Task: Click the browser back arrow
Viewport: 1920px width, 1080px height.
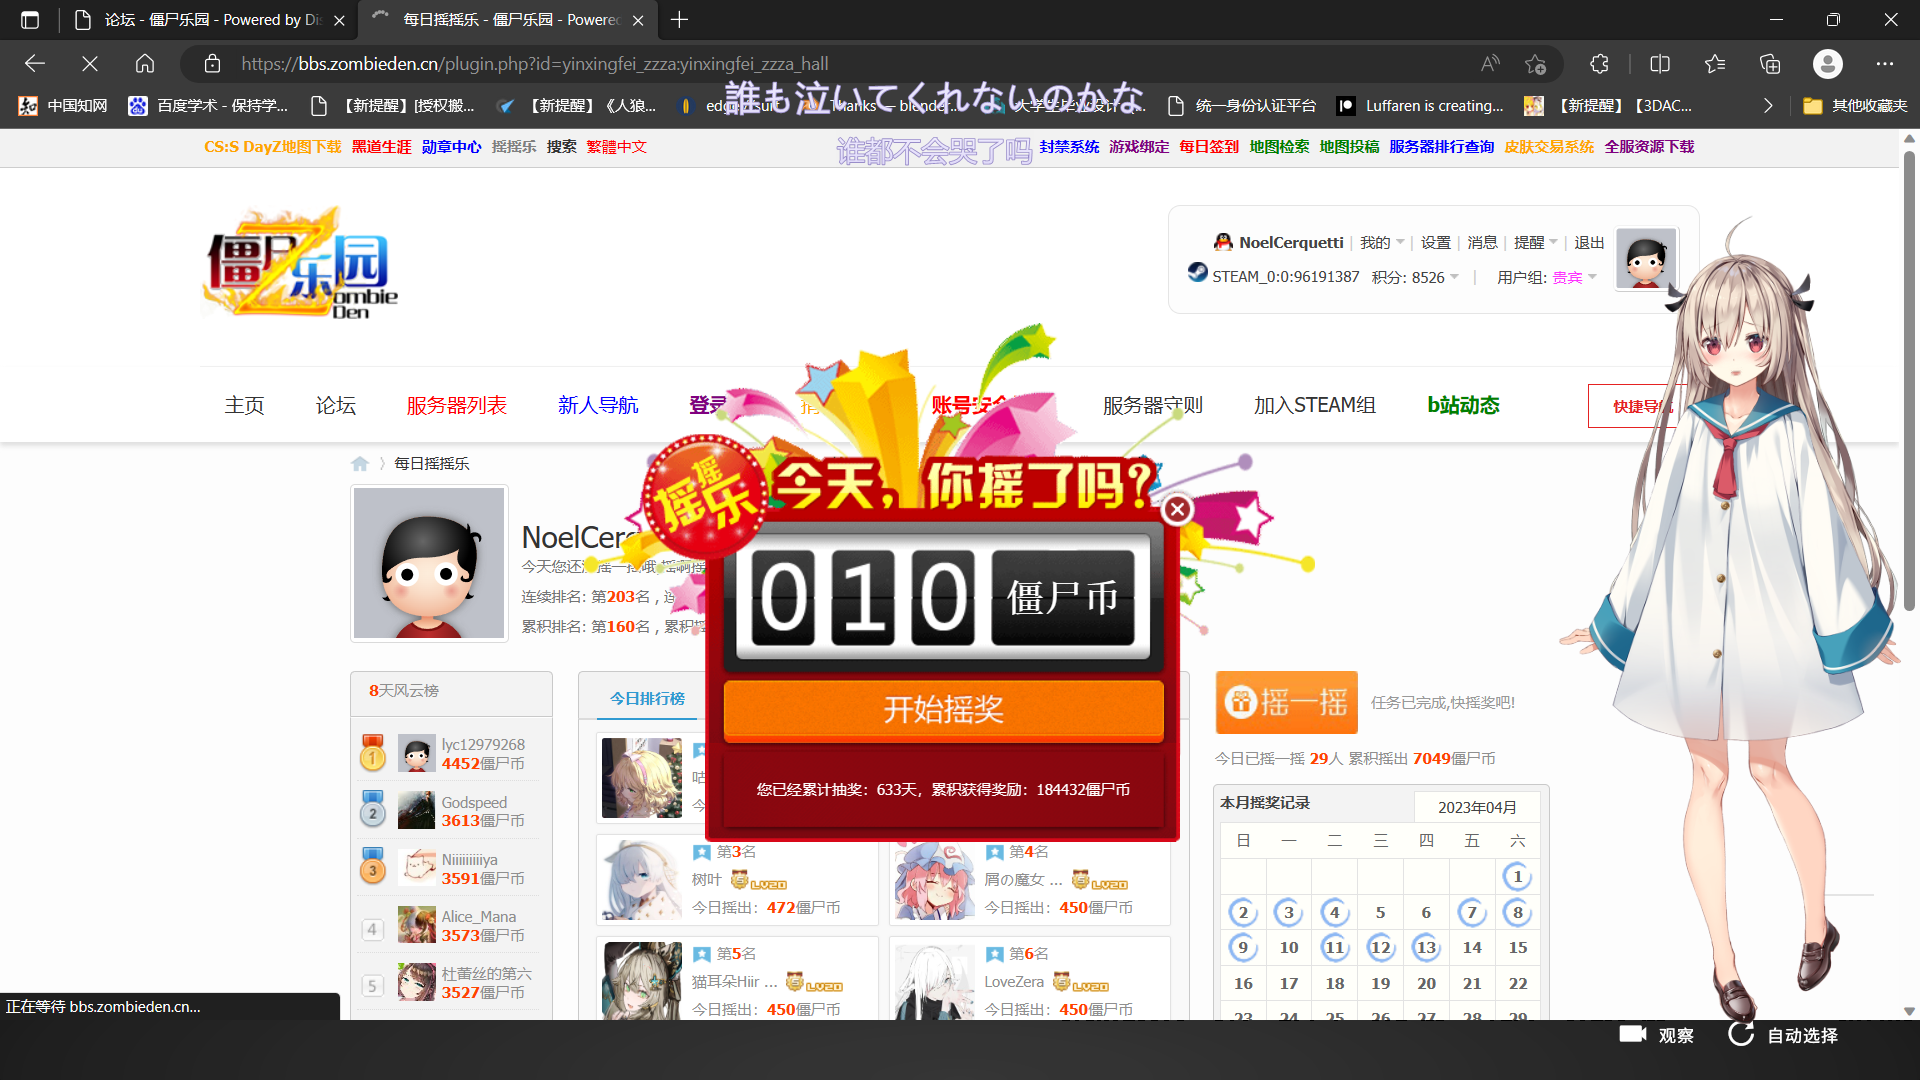Action: click(x=35, y=64)
